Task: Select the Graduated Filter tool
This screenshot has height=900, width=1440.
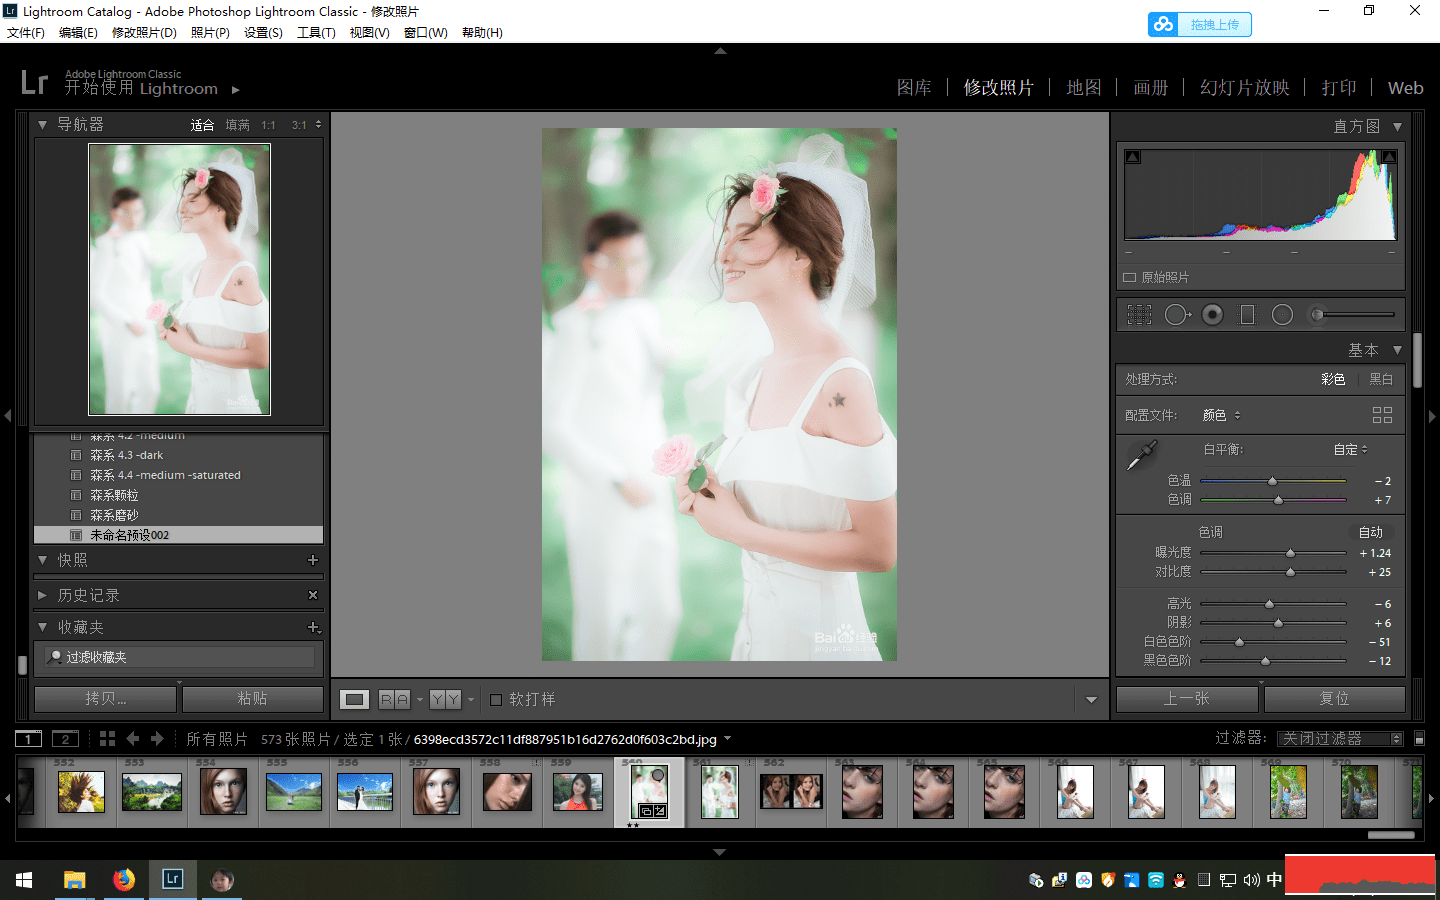Action: tap(1247, 315)
